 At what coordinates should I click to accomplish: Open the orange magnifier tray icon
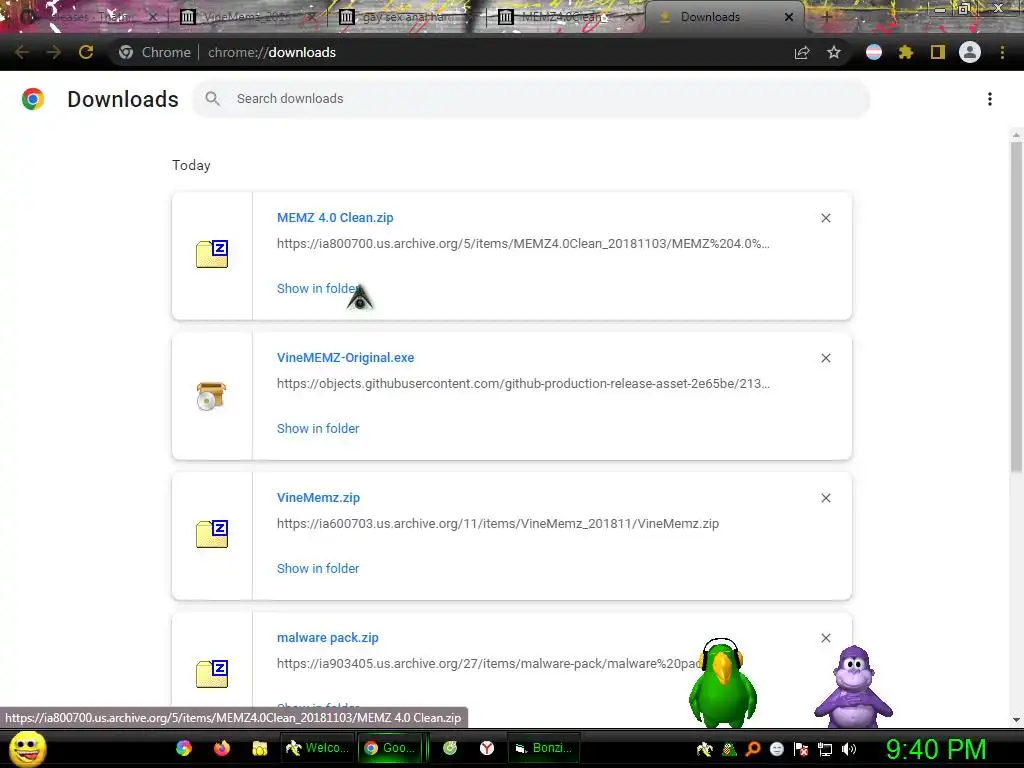[752, 749]
